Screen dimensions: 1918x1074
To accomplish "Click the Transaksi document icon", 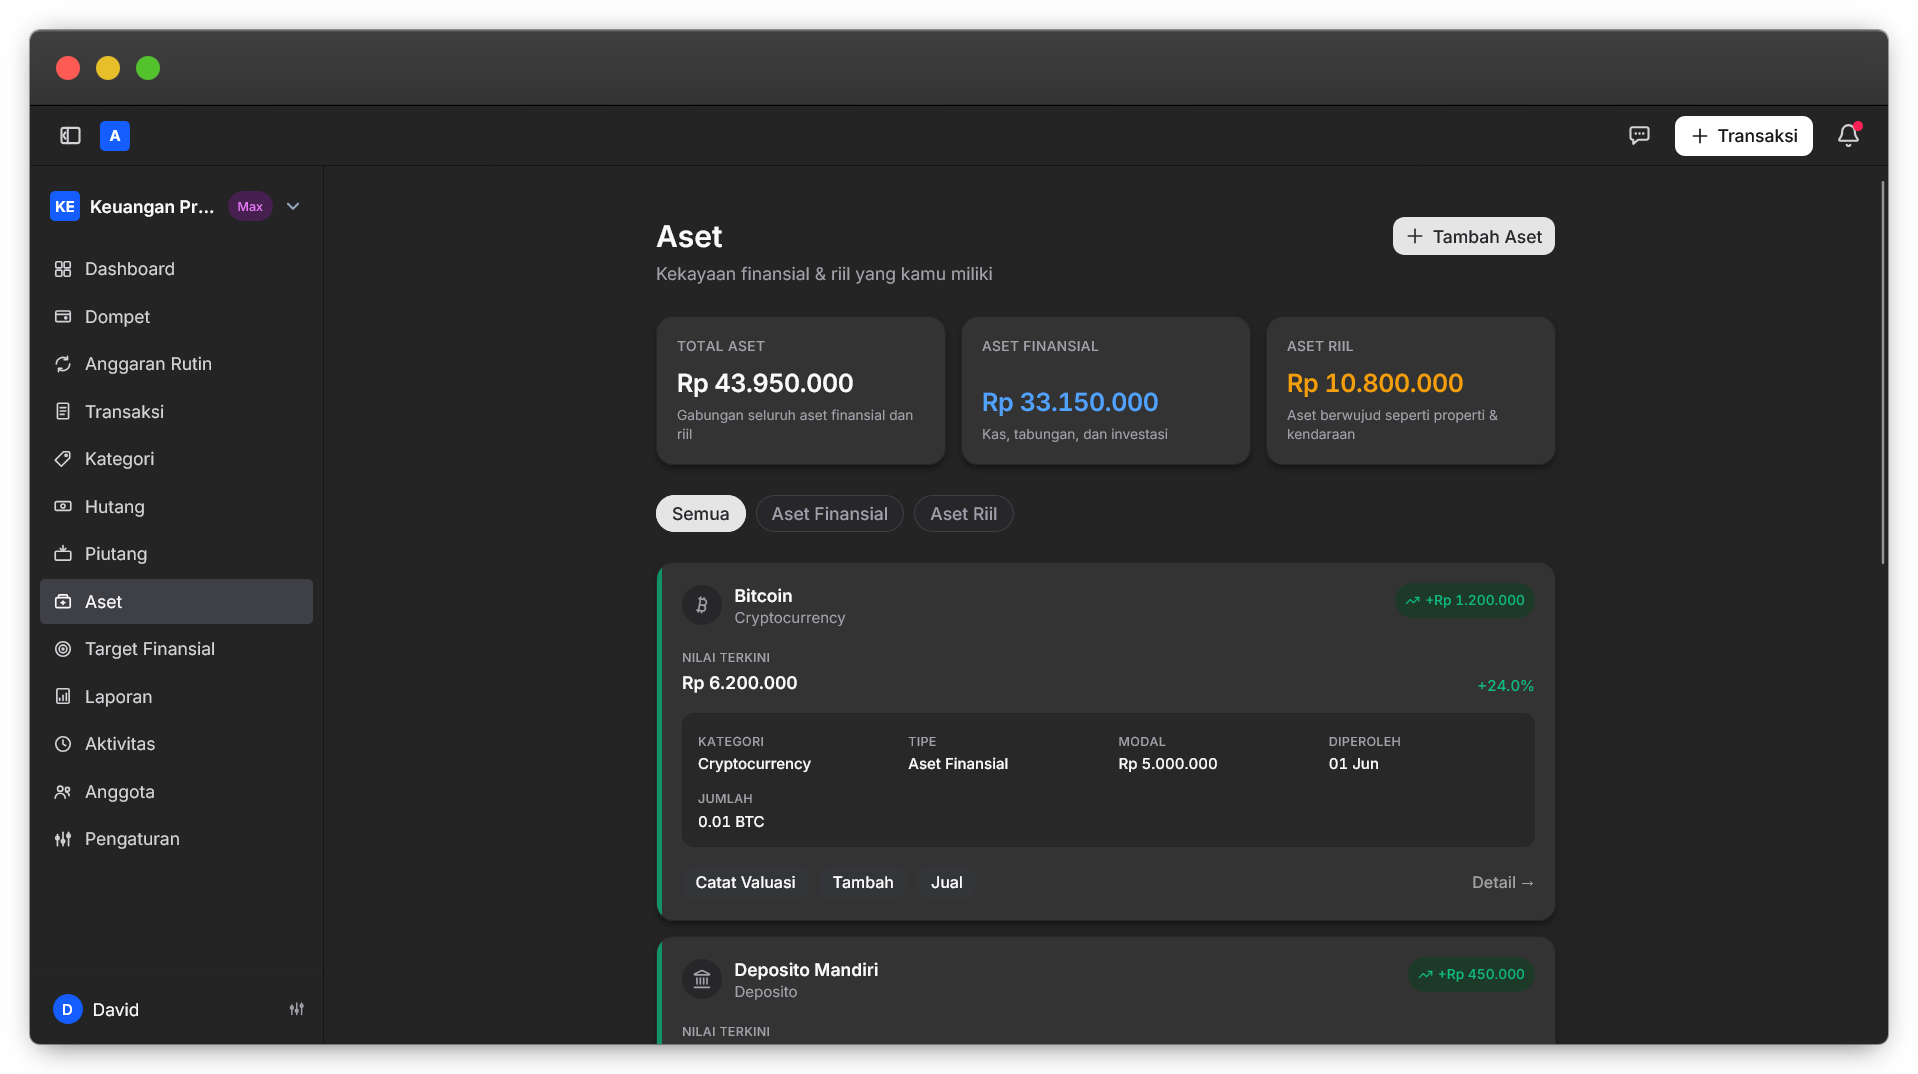I will 63,412.
